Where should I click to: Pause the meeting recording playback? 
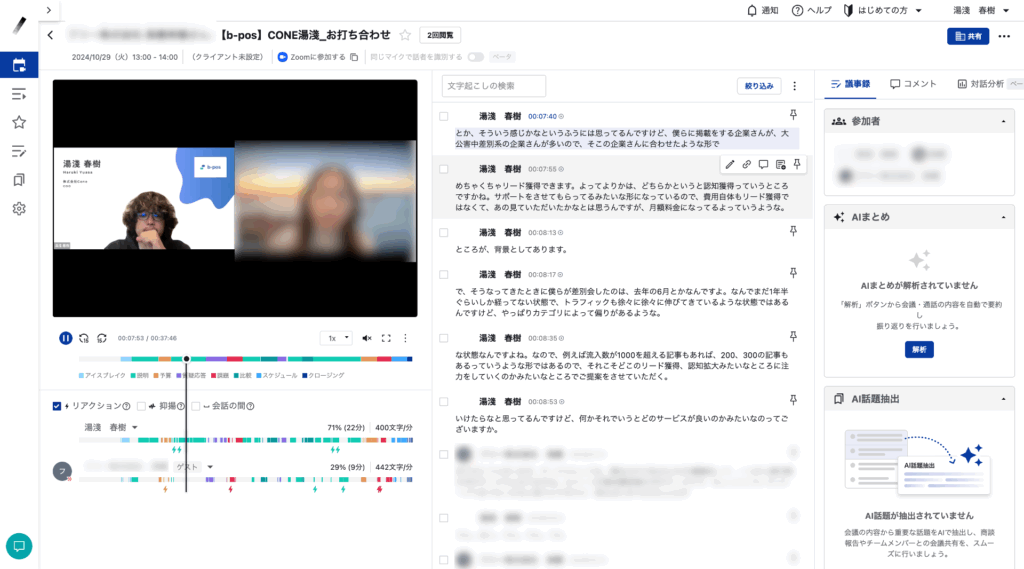tap(65, 338)
